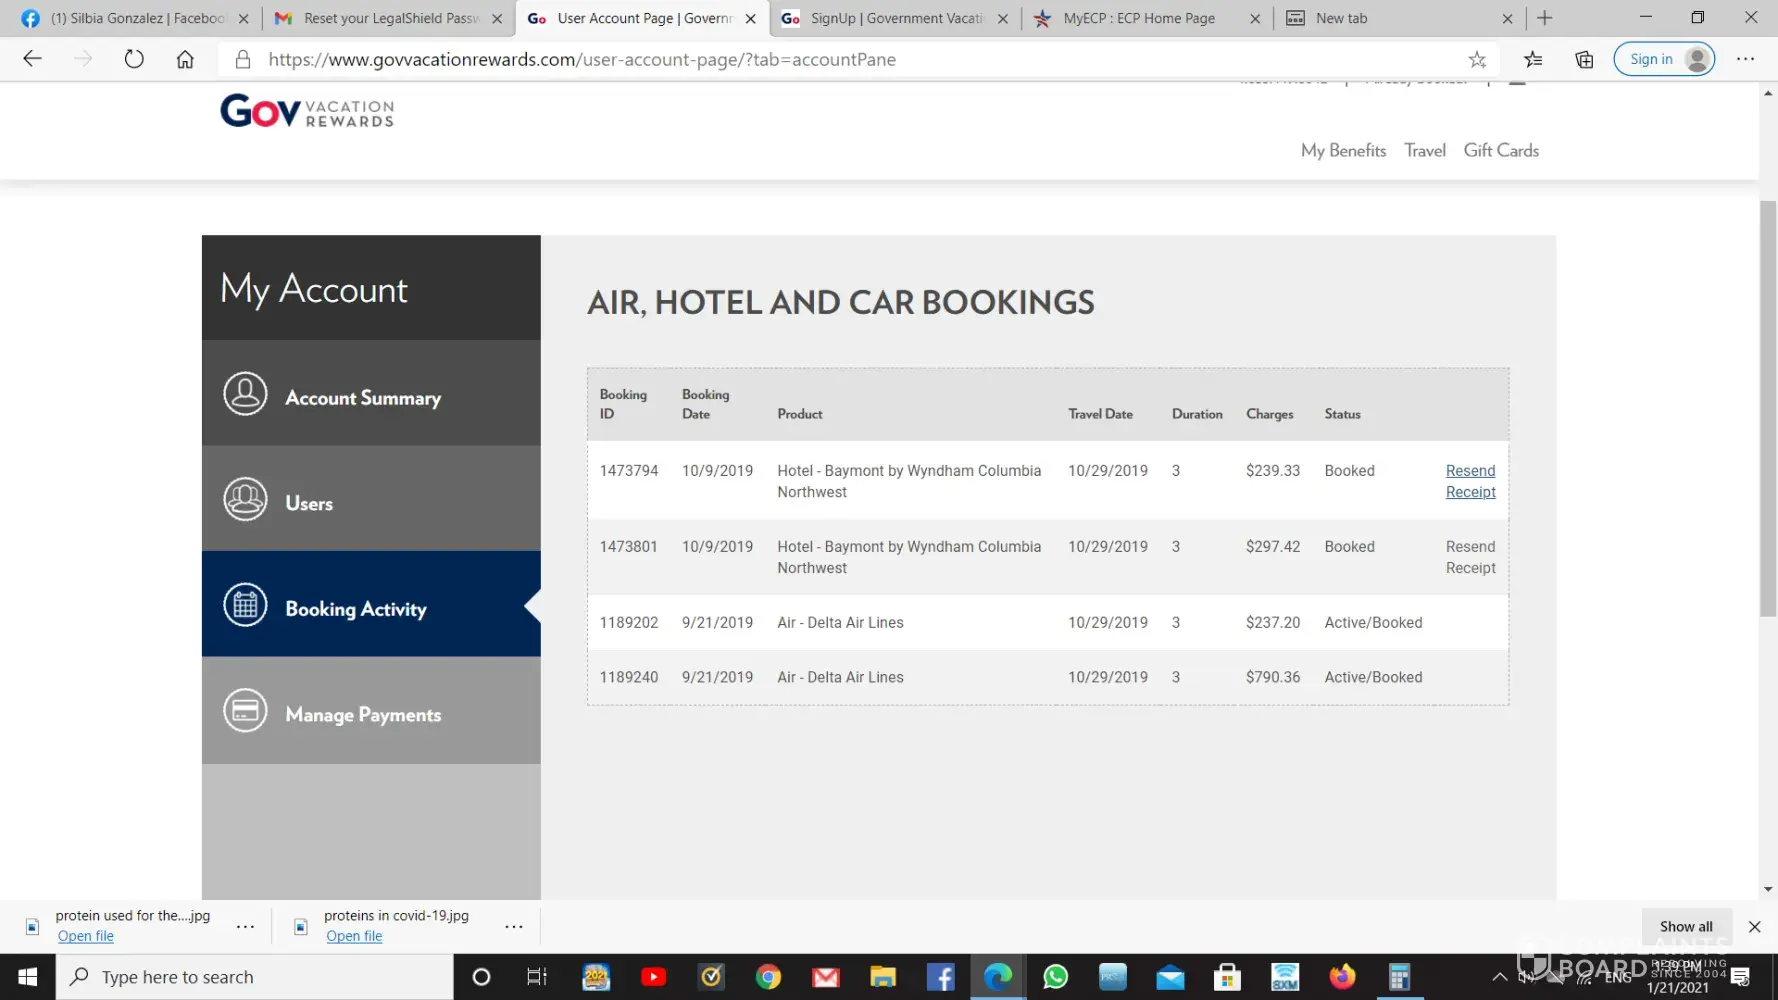1778x1000 pixels.
Task: Click the Account Summary profile icon
Action: point(245,394)
